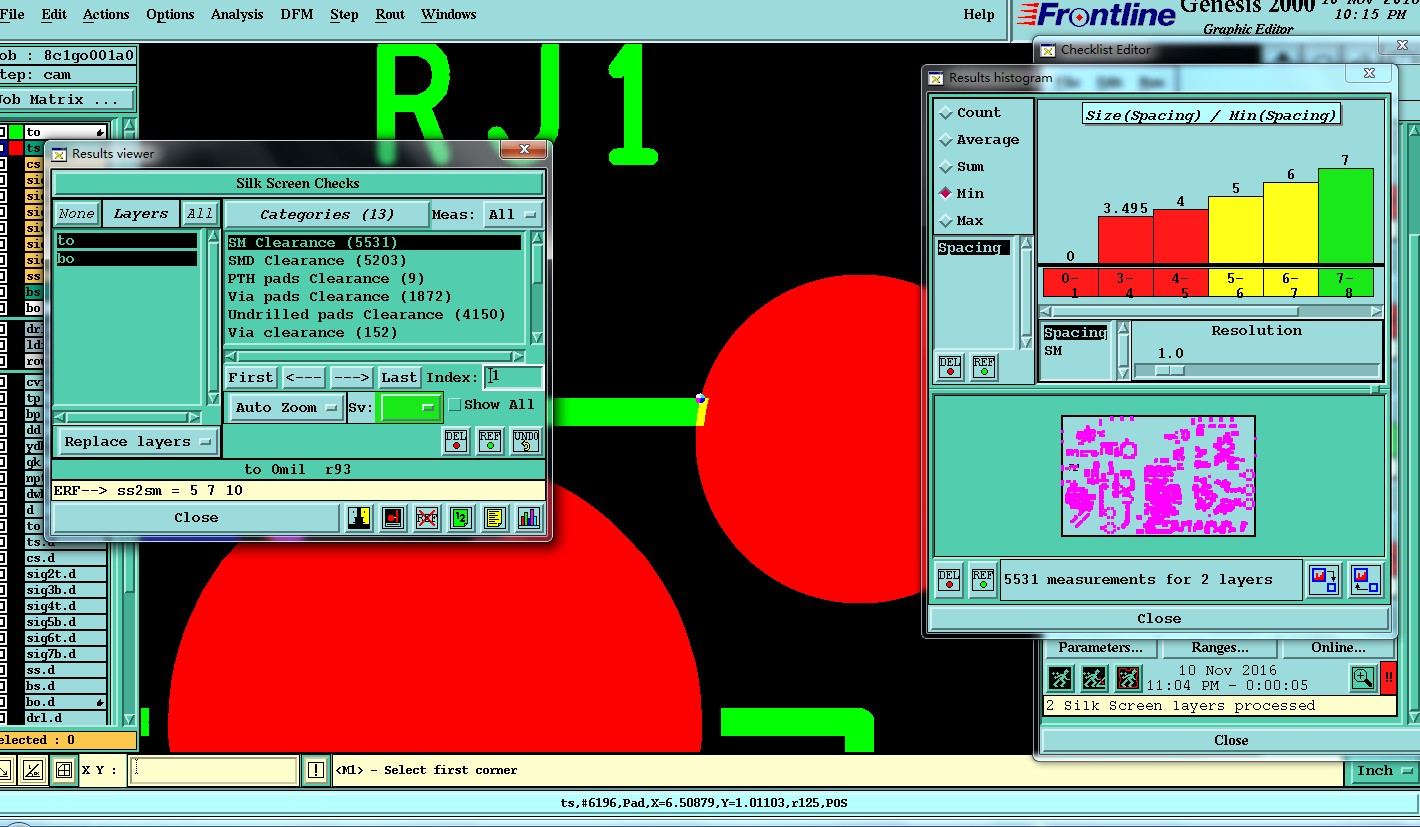Open the Analysis menu
The width and height of the screenshot is (1420, 827).
[237, 14]
